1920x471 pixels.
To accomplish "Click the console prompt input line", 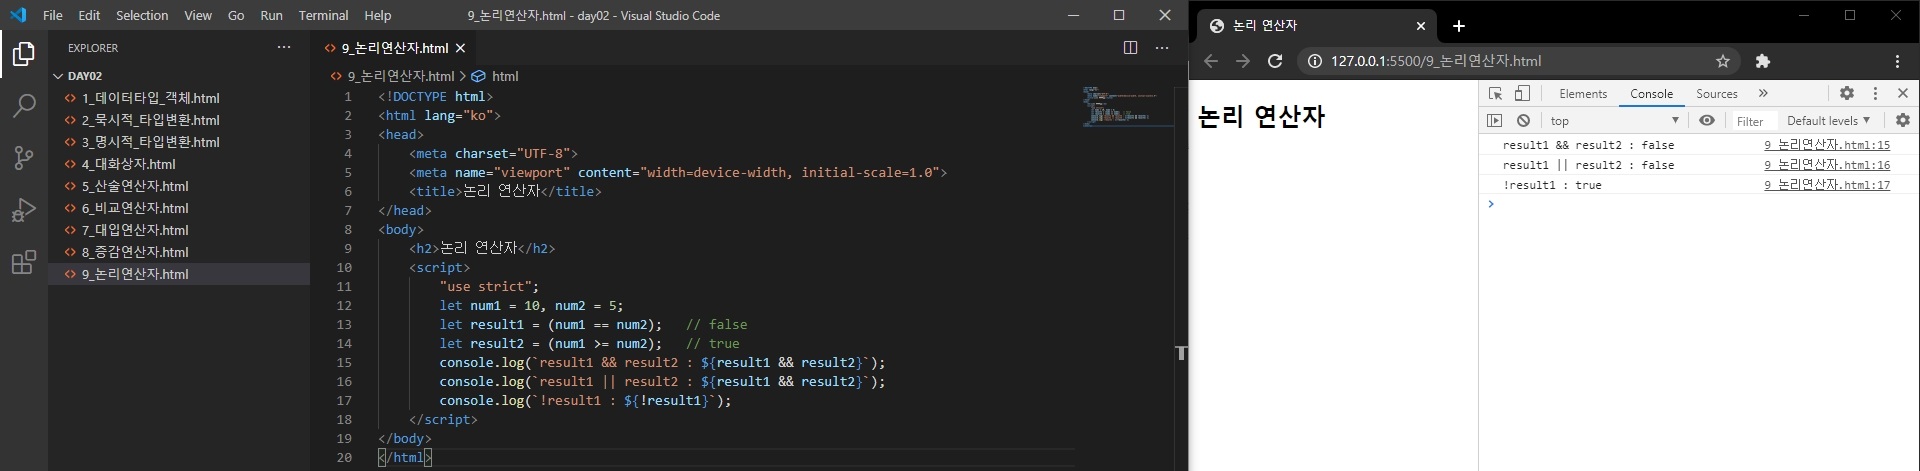I will [1703, 204].
